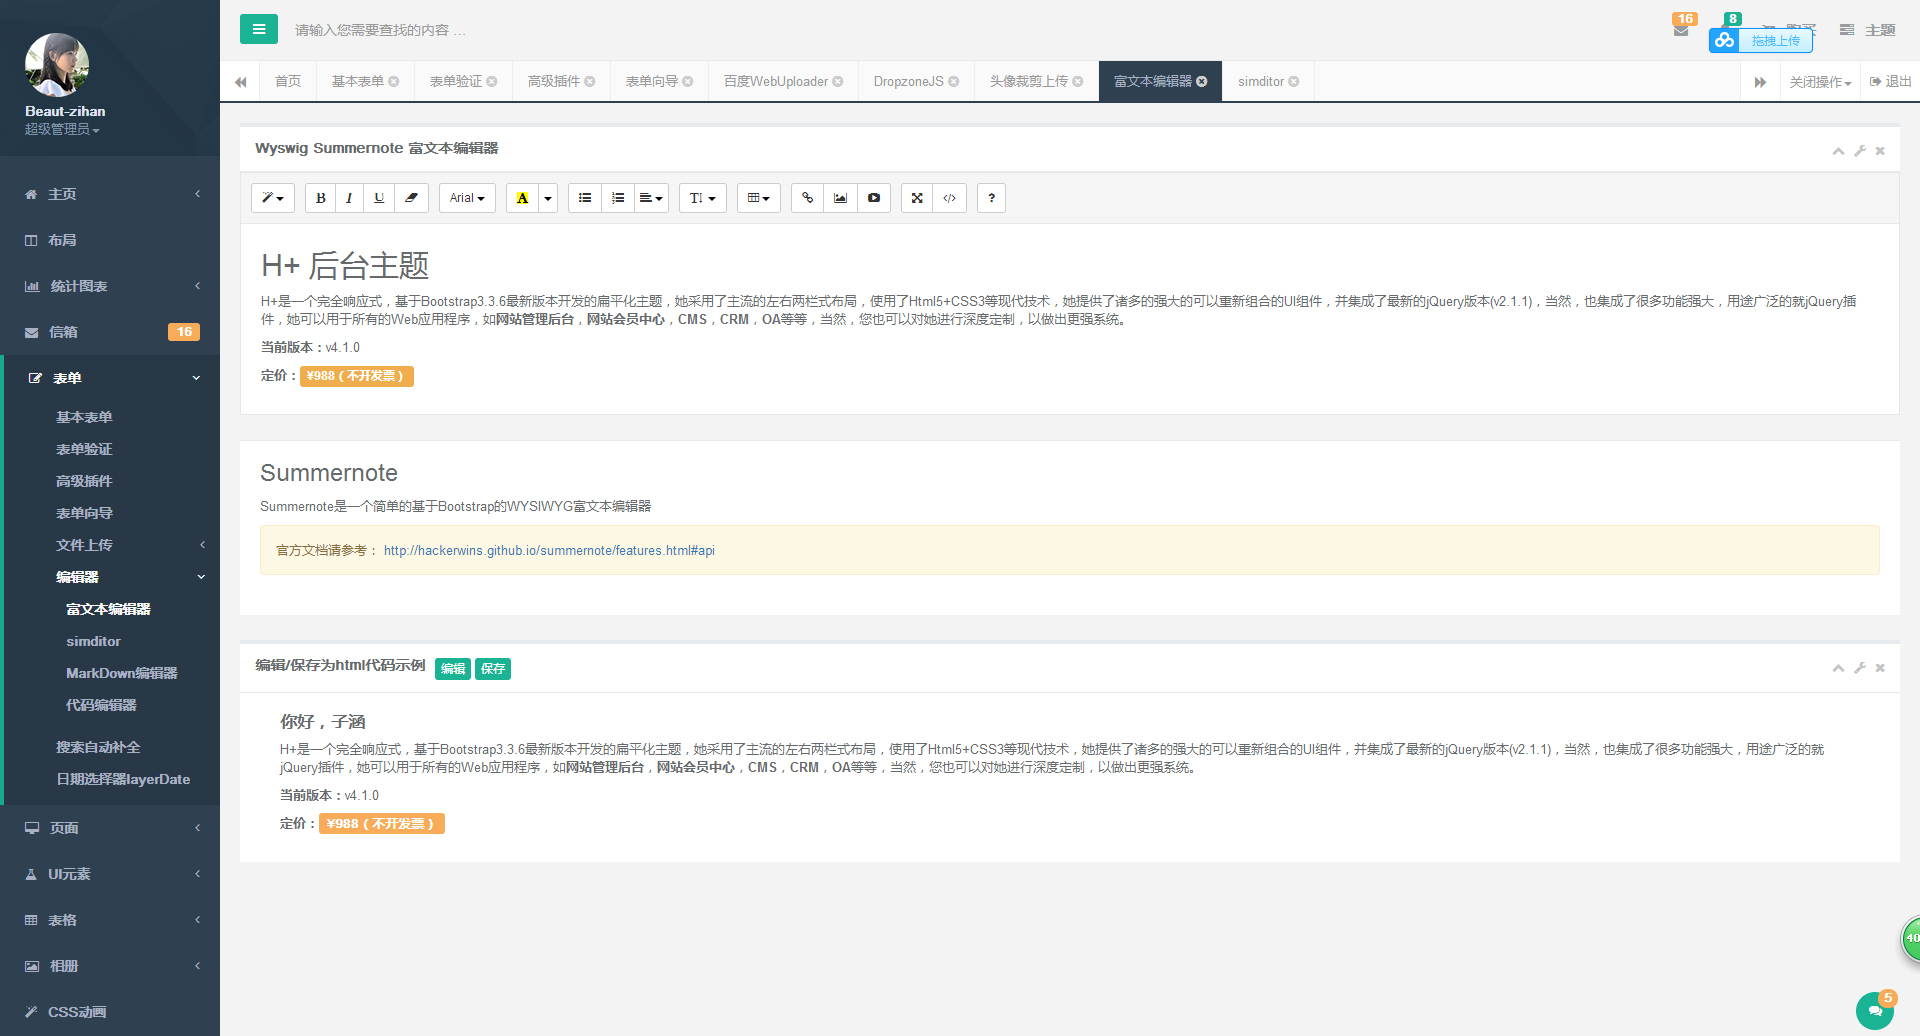Viewport: 1920px width, 1036px height.
Task: Open the 信箱 sidebar item
Action: point(110,332)
